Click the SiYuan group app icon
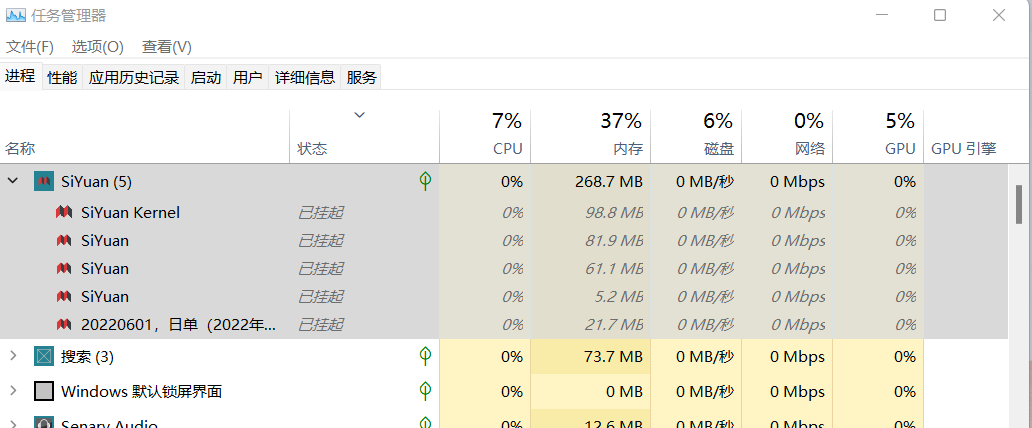Screen dimensions: 1032x428 point(44,181)
